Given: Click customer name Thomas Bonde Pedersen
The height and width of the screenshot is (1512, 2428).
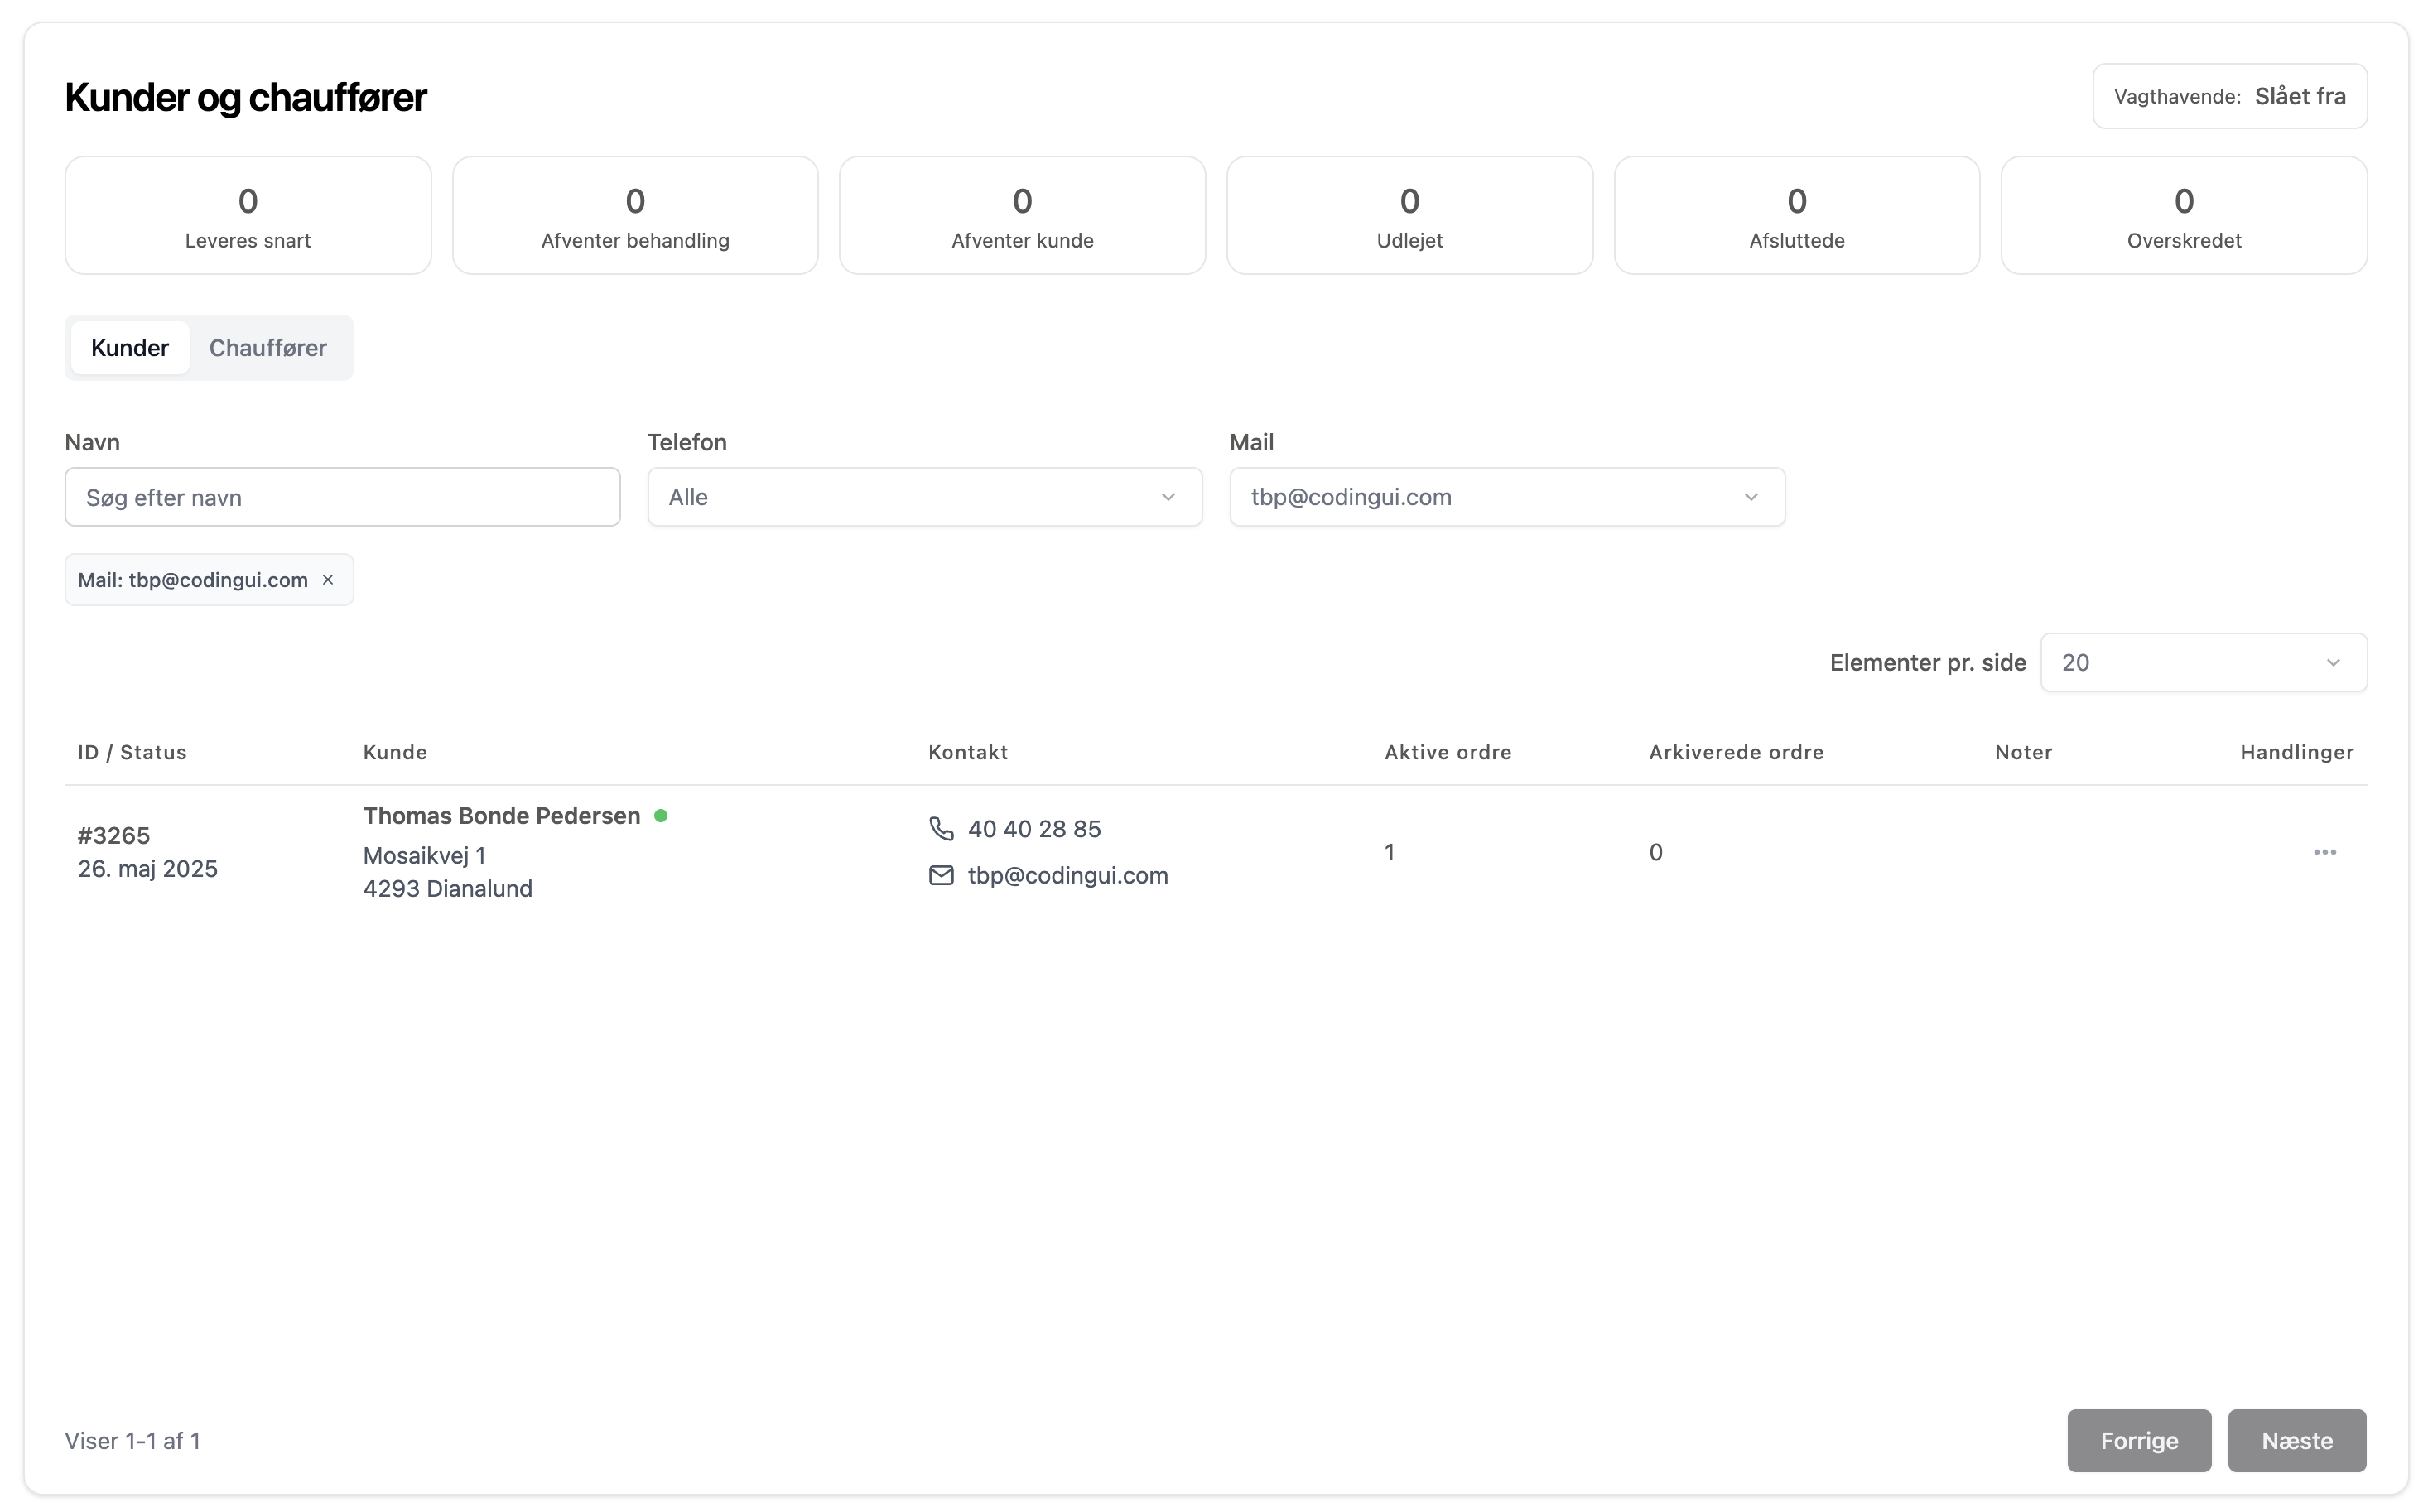Looking at the screenshot, I should pyautogui.click(x=501, y=816).
